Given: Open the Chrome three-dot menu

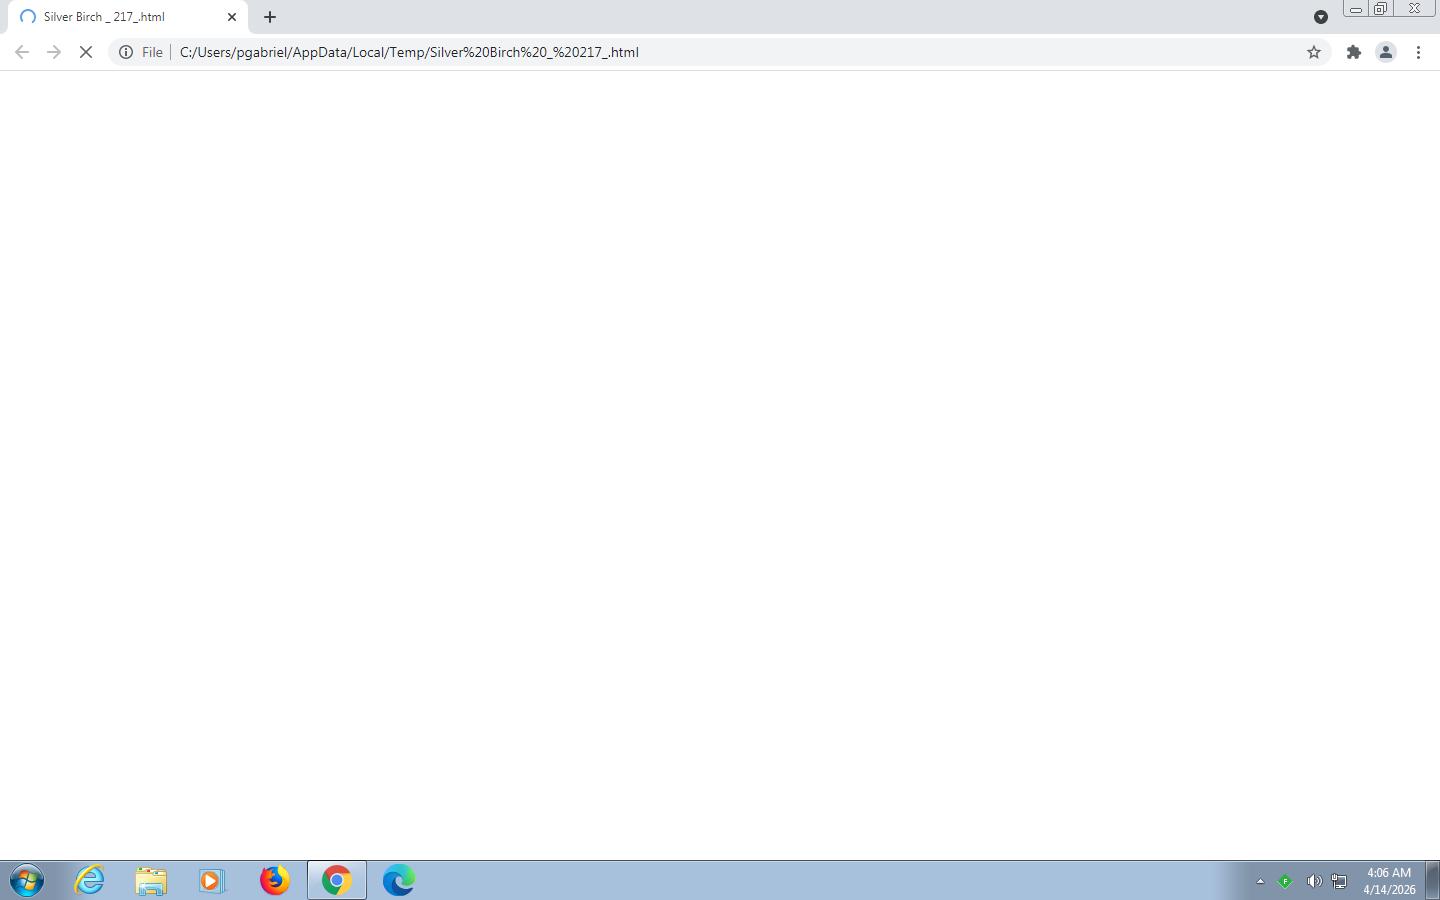Looking at the screenshot, I should pyautogui.click(x=1418, y=52).
